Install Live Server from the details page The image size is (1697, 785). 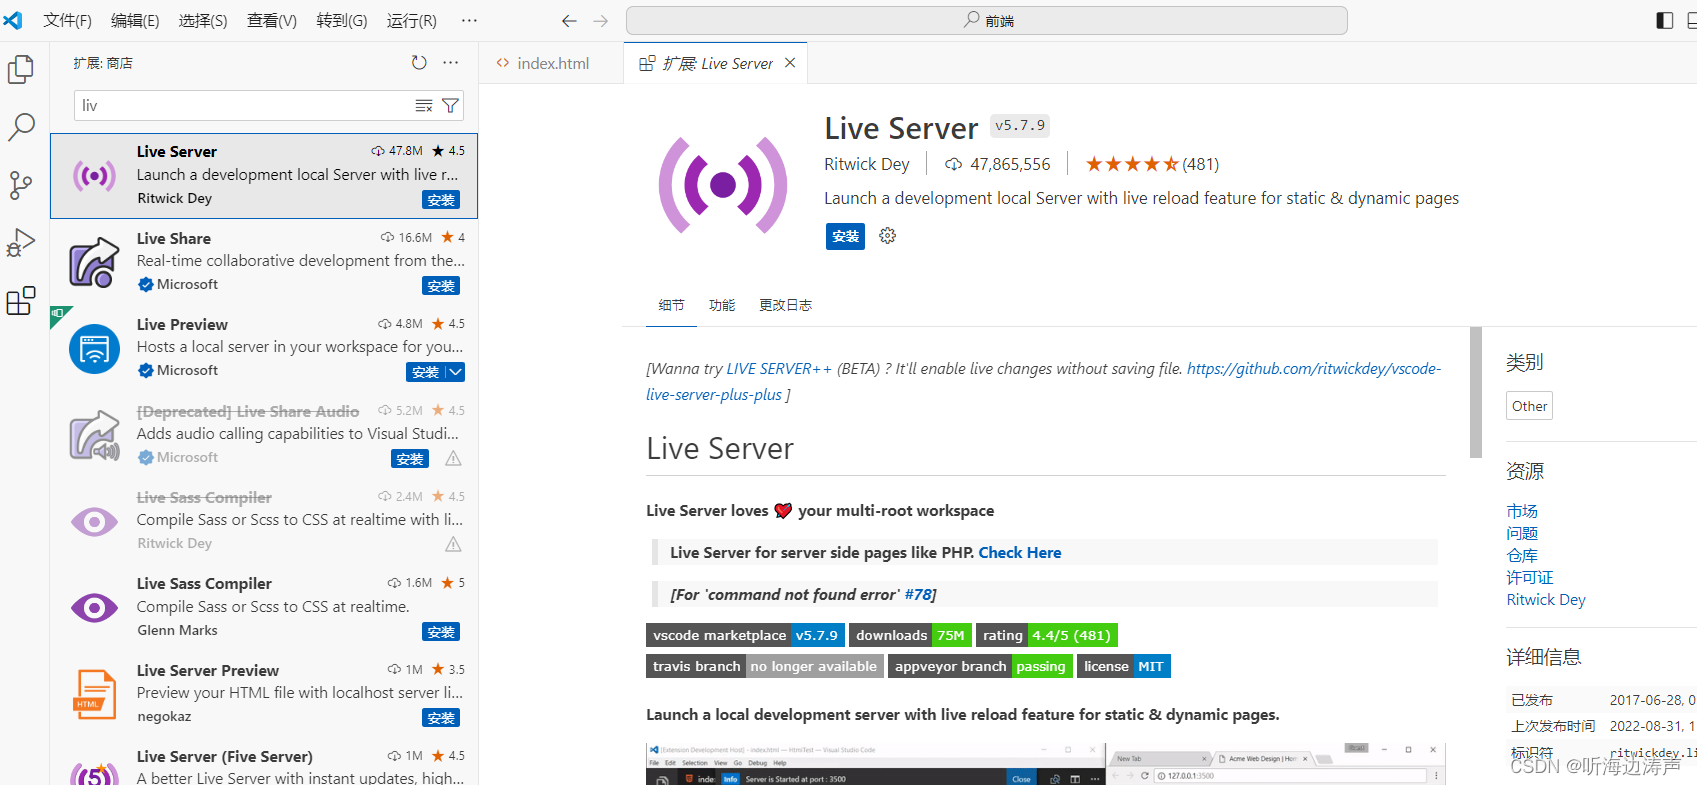(x=845, y=237)
